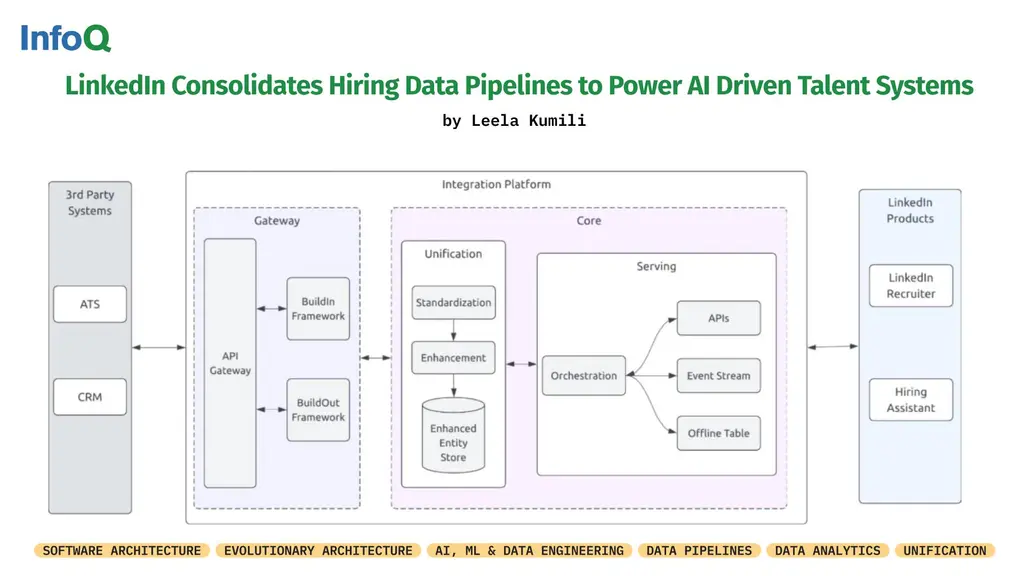Viewport: 1024px width, 576px height.
Task: Click the APIs box in Serving
Action: pos(718,318)
